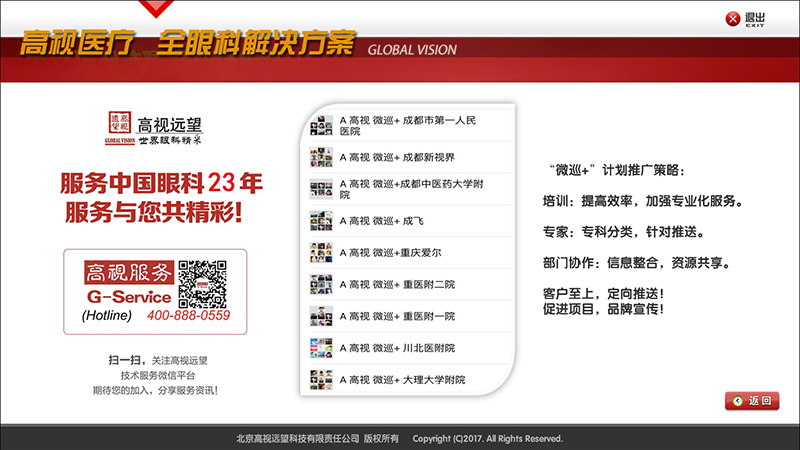
Task: Open group avatar for 成都市第一人民医院
Action: point(321,126)
